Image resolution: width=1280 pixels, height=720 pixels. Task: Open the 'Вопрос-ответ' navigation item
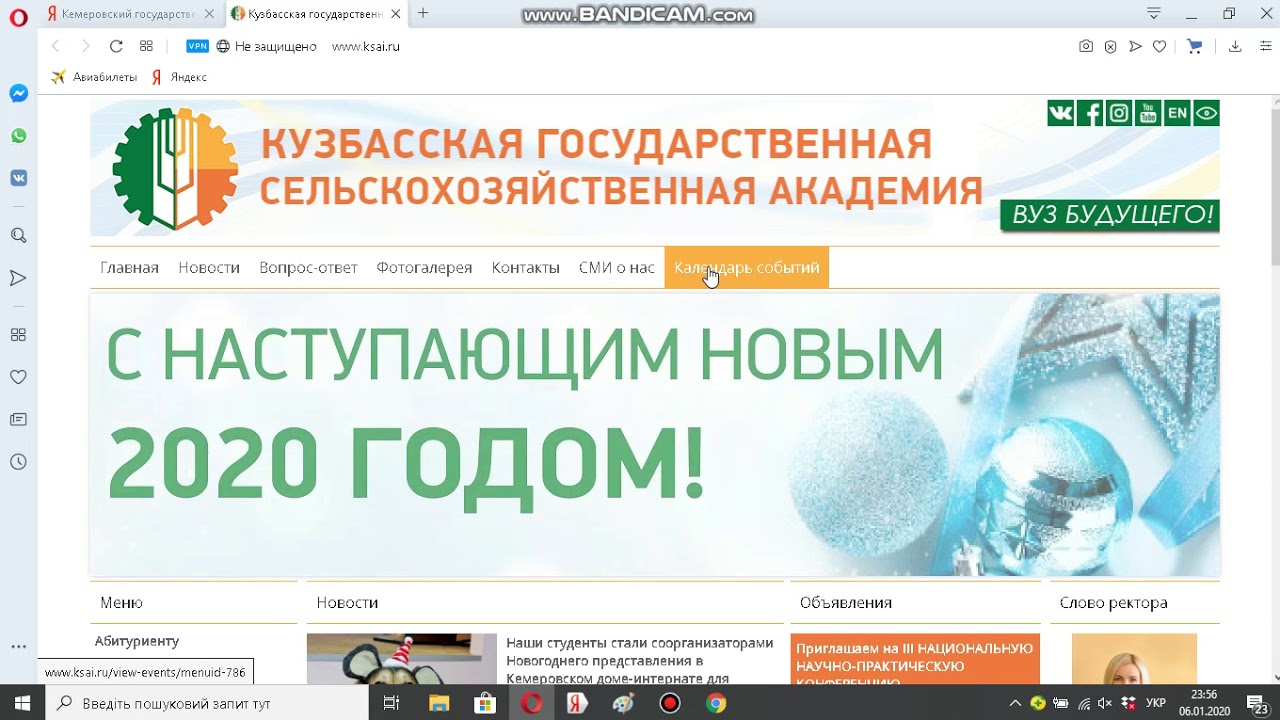[308, 268]
